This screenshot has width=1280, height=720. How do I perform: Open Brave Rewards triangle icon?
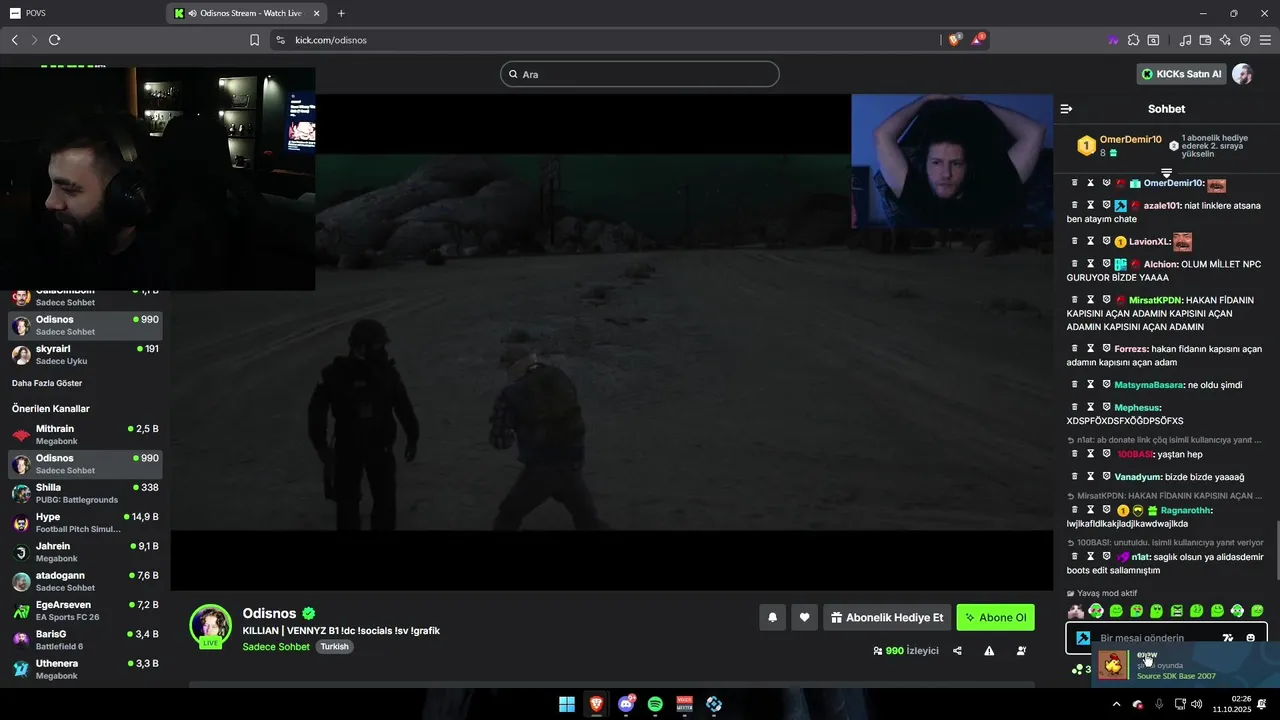tap(977, 40)
